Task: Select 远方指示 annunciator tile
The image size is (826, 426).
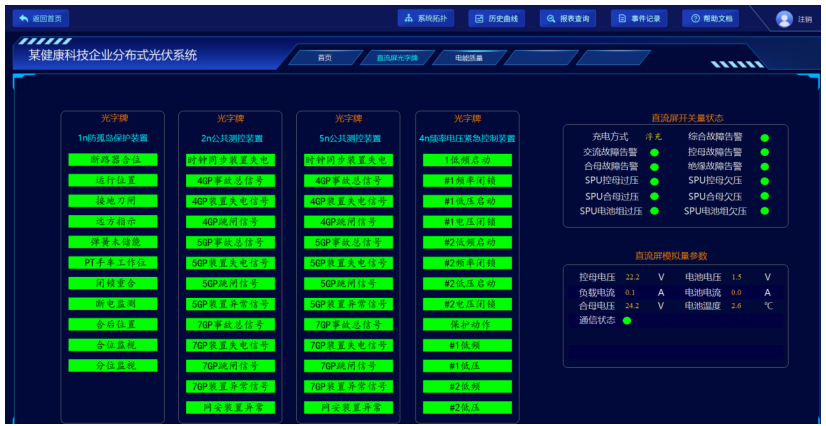Action: [x=113, y=221]
